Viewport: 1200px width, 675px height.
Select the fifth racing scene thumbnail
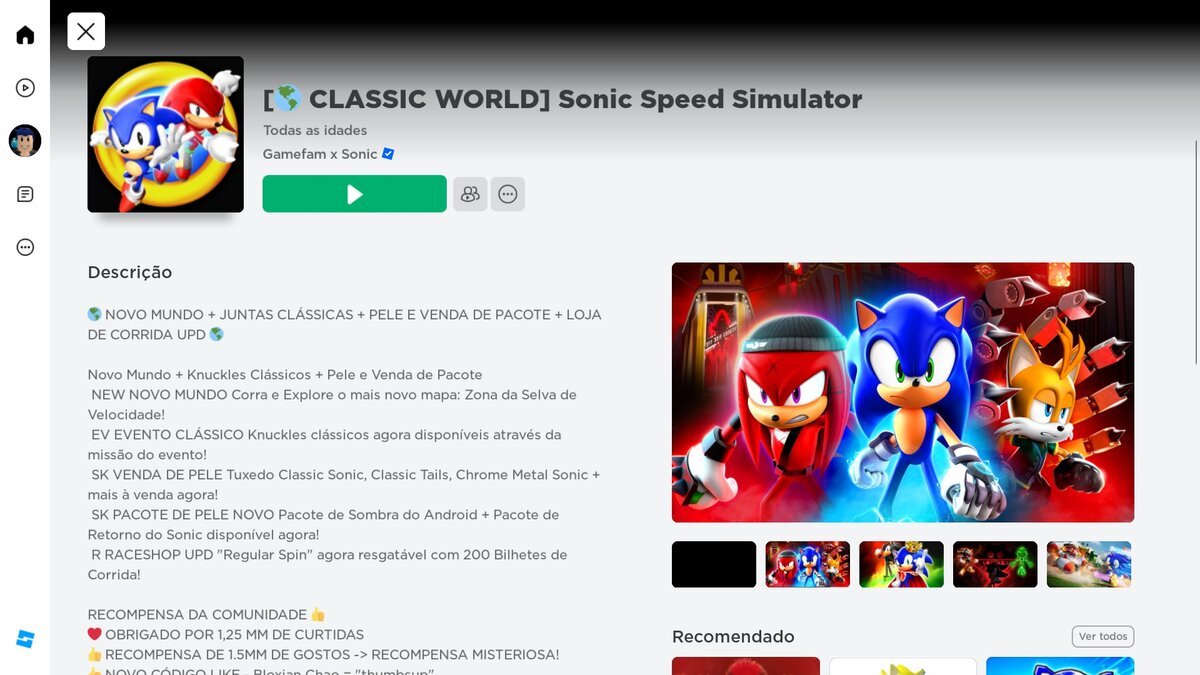pyautogui.click(x=1089, y=564)
